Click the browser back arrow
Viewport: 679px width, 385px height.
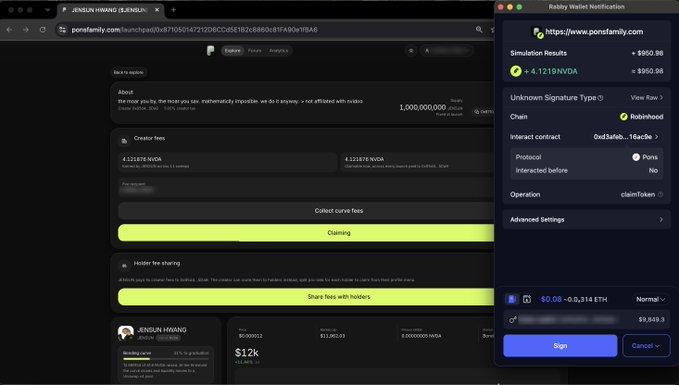point(10,29)
